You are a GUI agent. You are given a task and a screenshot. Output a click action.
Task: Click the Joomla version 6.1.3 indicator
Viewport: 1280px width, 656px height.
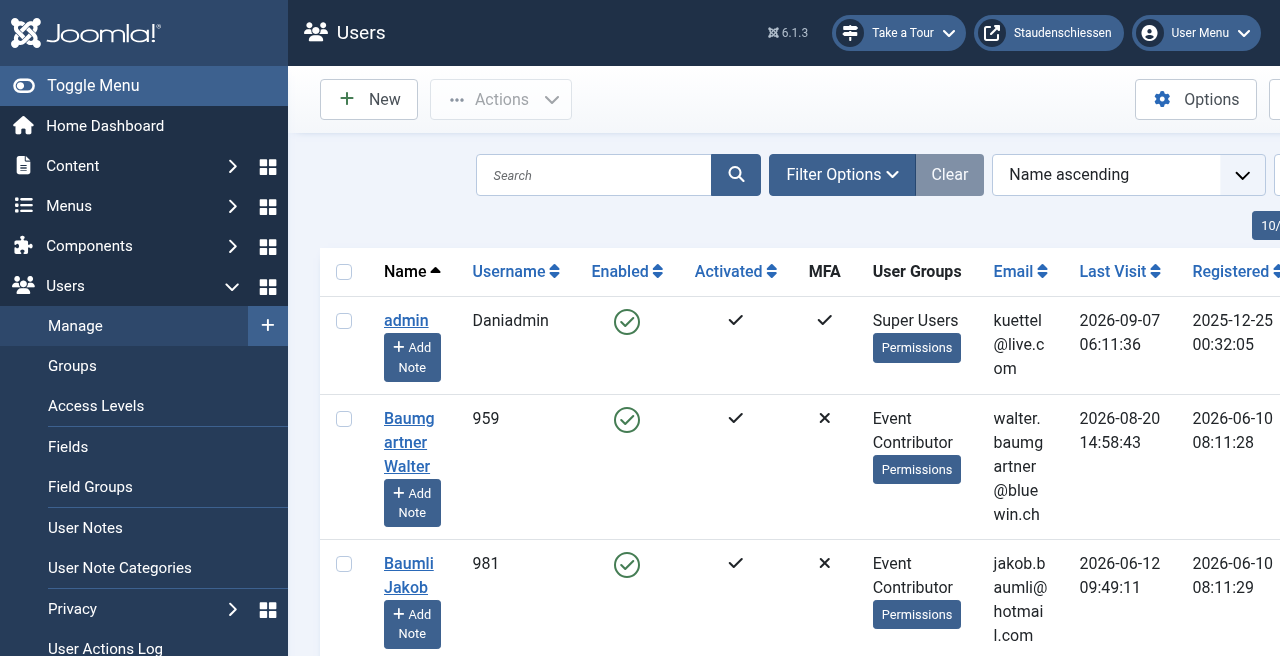tap(788, 33)
